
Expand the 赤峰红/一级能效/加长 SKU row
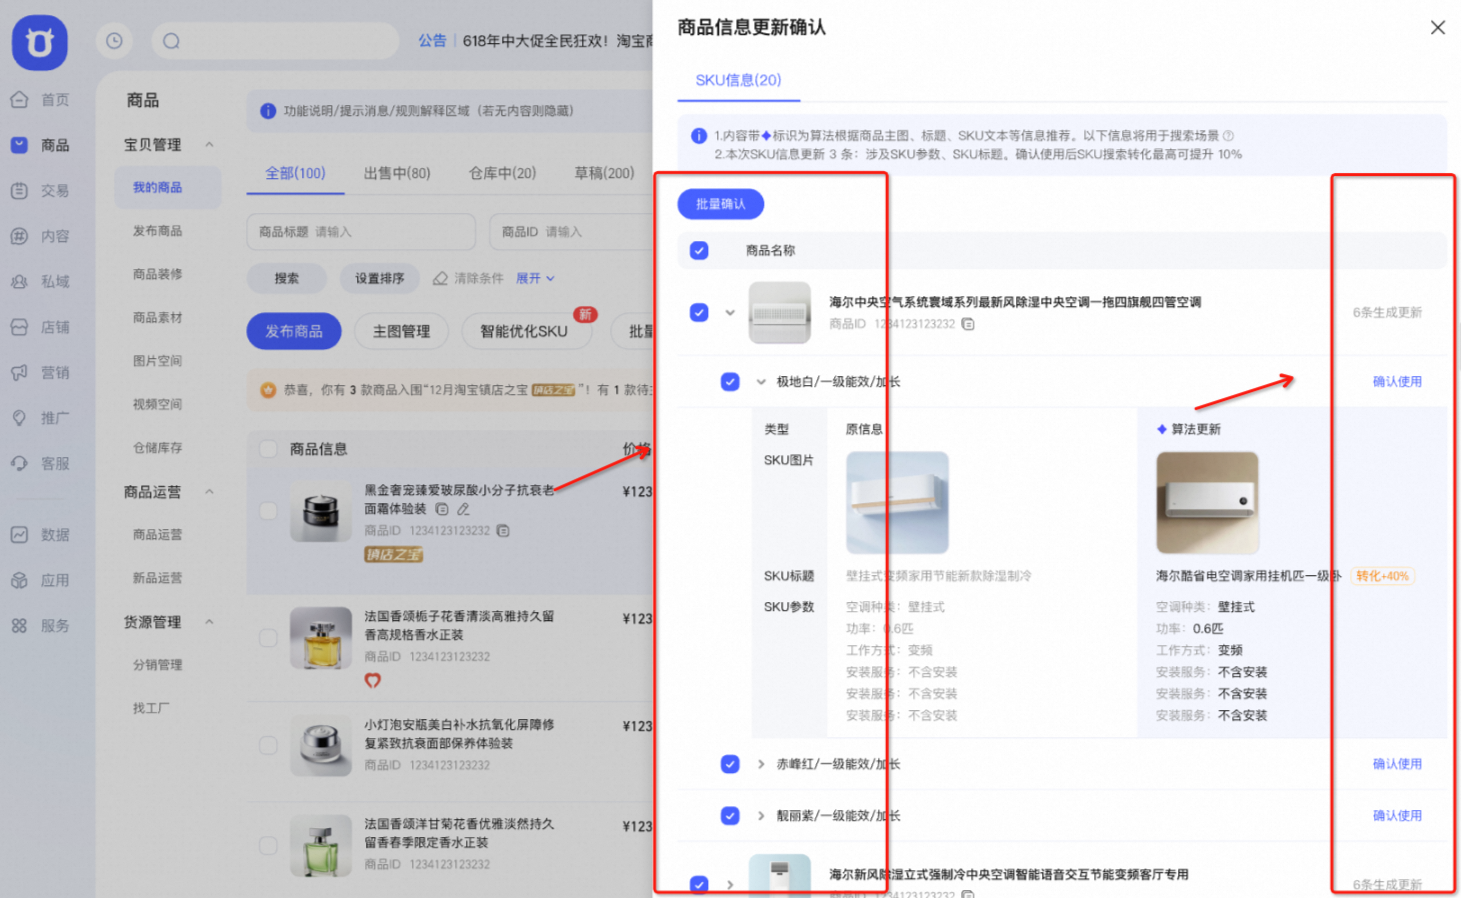point(761,763)
